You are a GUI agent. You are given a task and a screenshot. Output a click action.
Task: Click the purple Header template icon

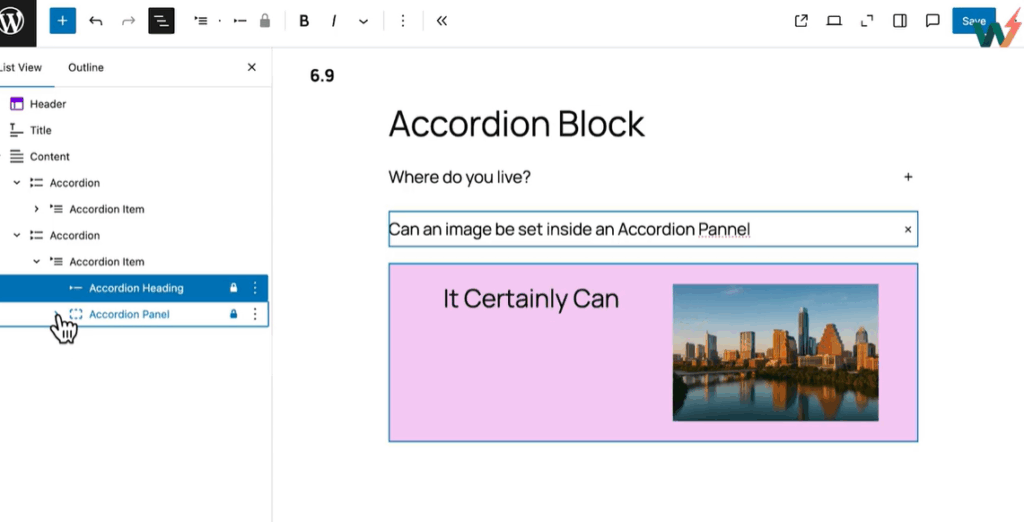coord(17,104)
